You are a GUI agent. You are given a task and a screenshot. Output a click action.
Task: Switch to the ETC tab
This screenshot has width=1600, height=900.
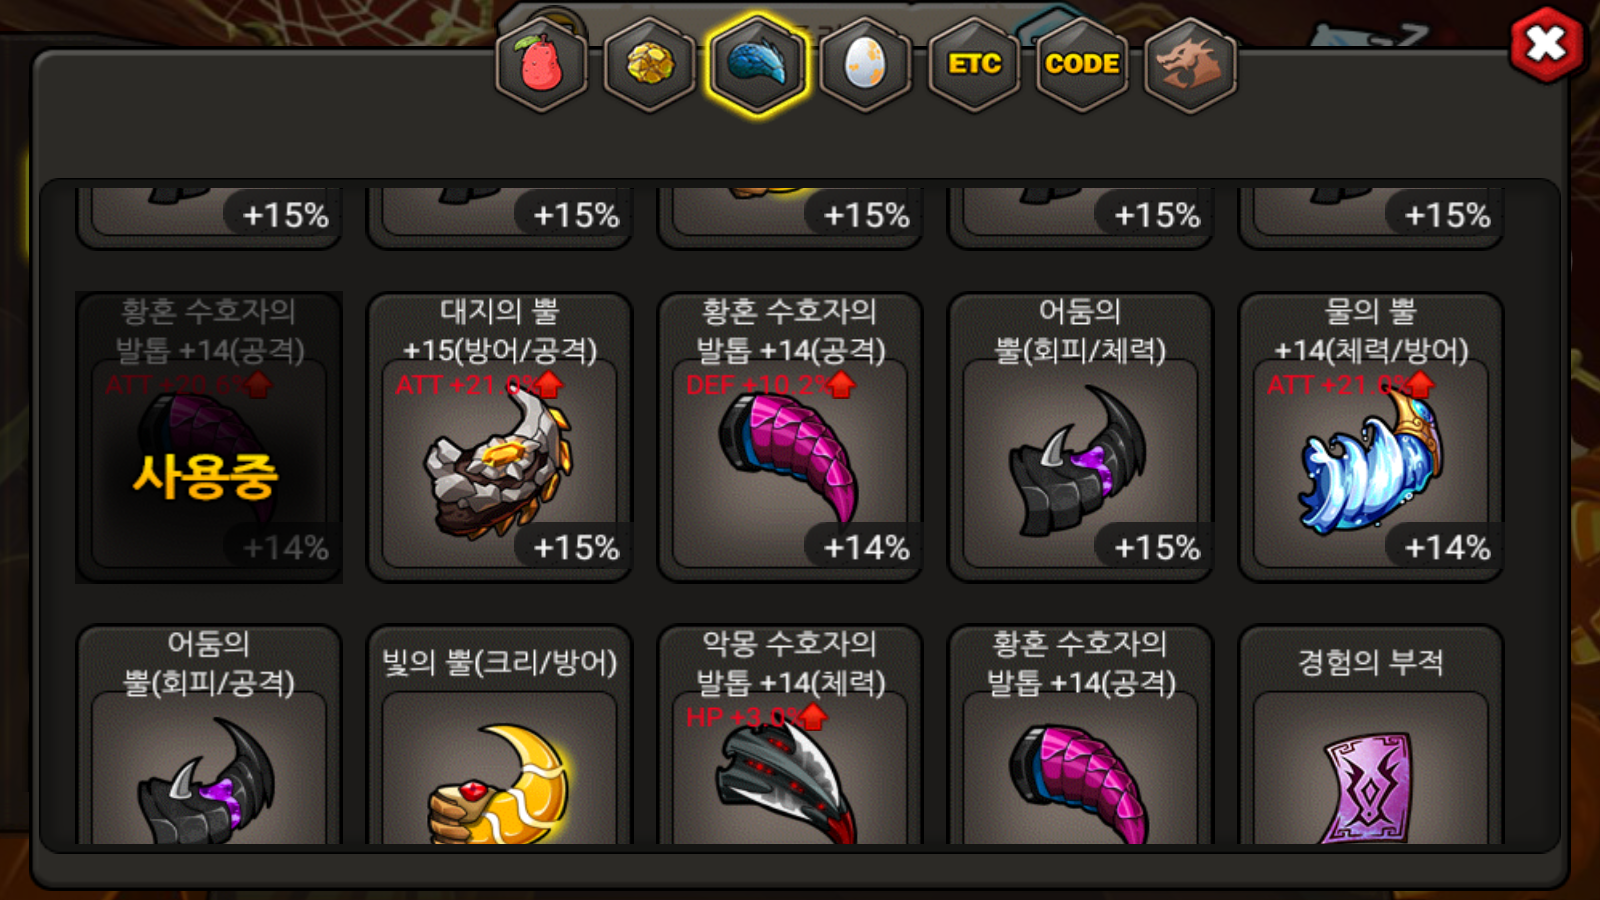click(974, 65)
